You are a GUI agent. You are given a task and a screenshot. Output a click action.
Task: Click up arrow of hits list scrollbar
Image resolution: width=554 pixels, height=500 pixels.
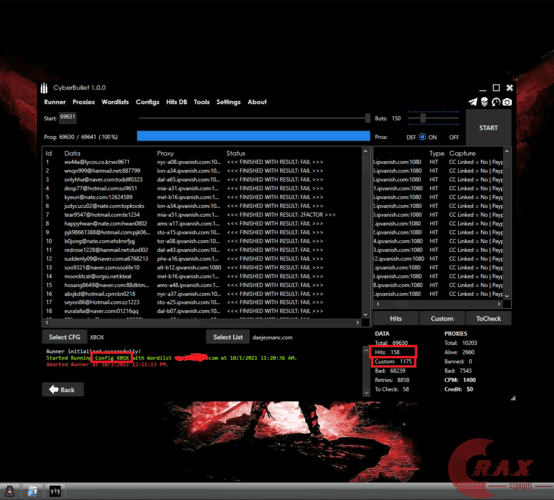[x=507, y=151]
